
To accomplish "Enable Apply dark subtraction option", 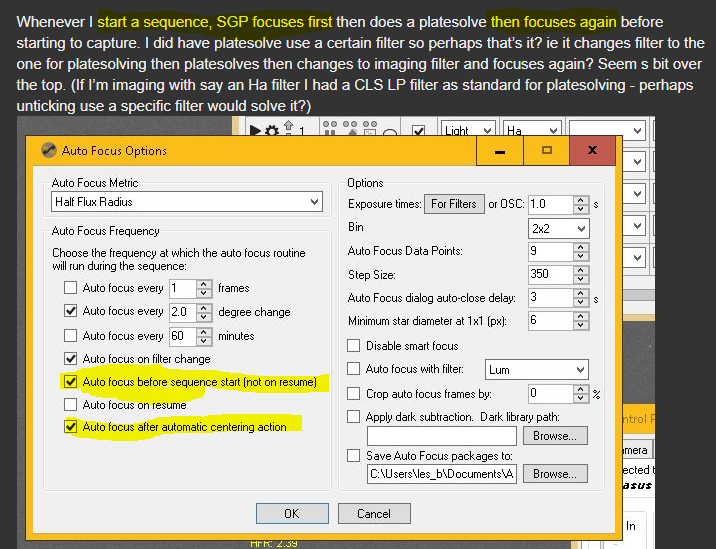I will click(354, 416).
